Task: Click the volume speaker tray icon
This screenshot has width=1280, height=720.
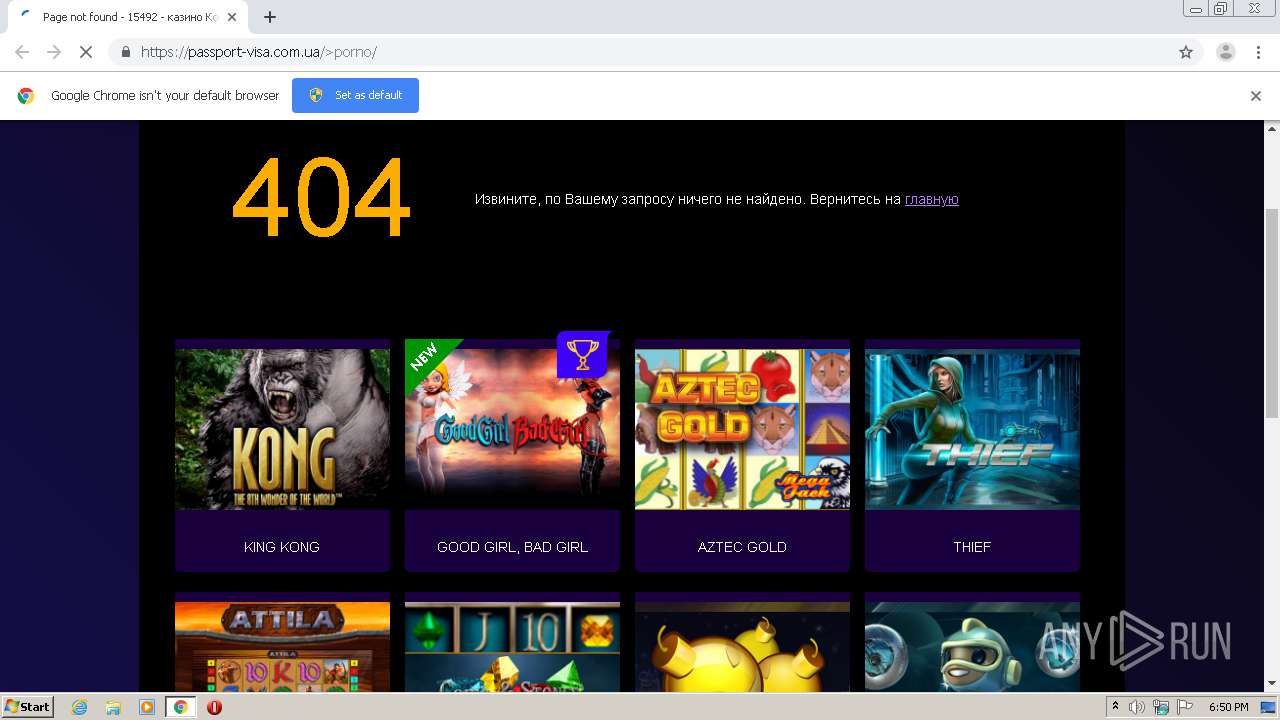Action: [x=1137, y=707]
